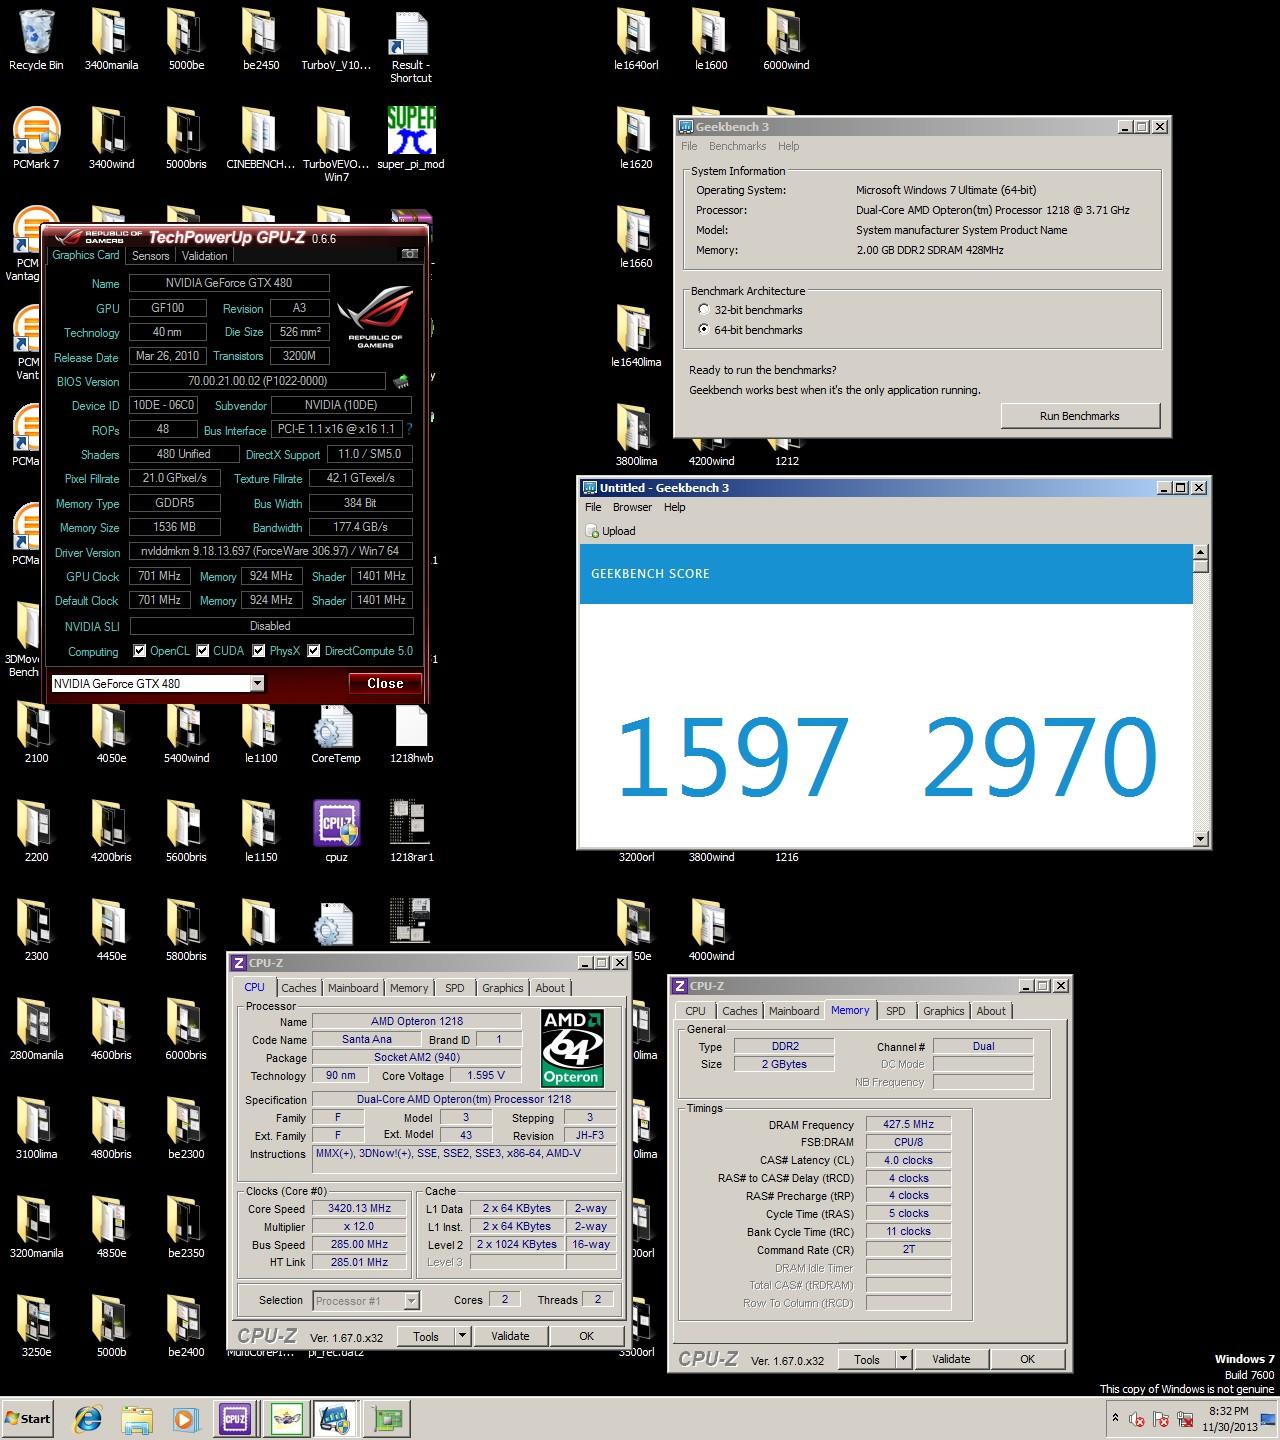The width and height of the screenshot is (1280, 1440).
Task: Toggle the CUDA checkbox in GPU-Z
Action: [x=203, y=651]
